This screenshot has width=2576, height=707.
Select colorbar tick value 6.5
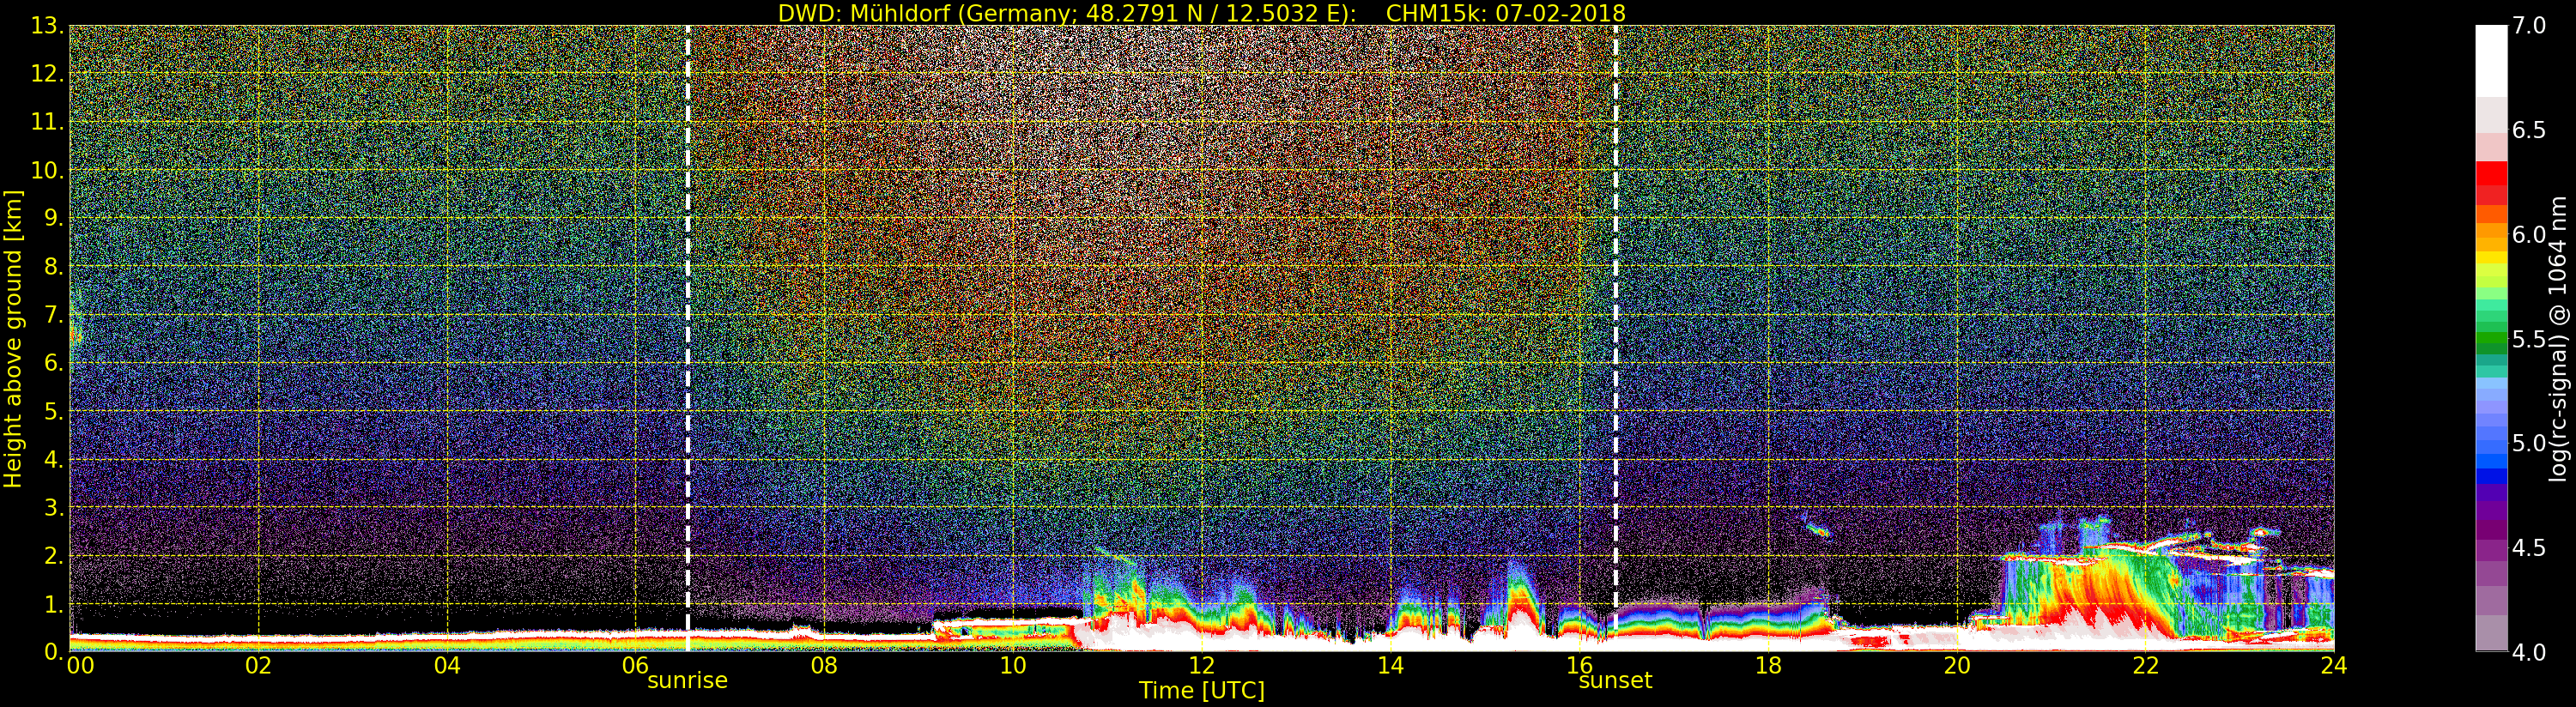2529,130
